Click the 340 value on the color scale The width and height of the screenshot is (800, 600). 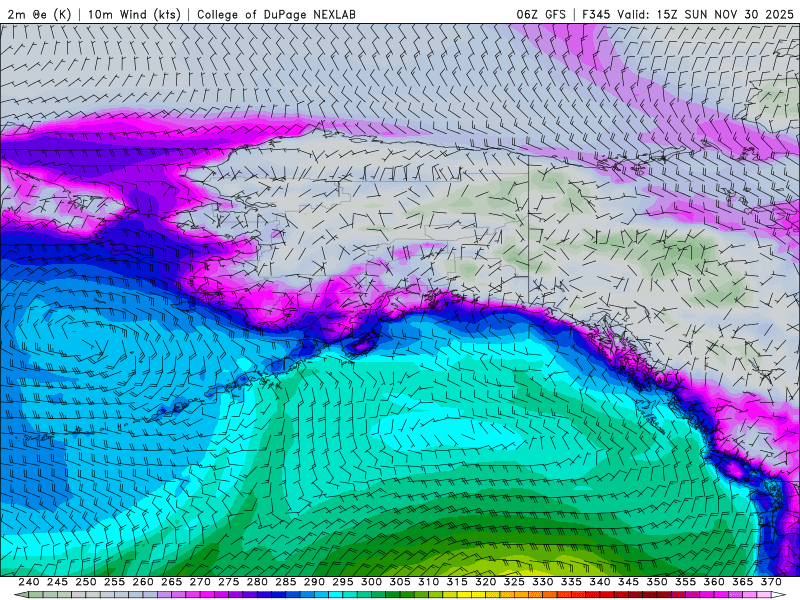600,582
